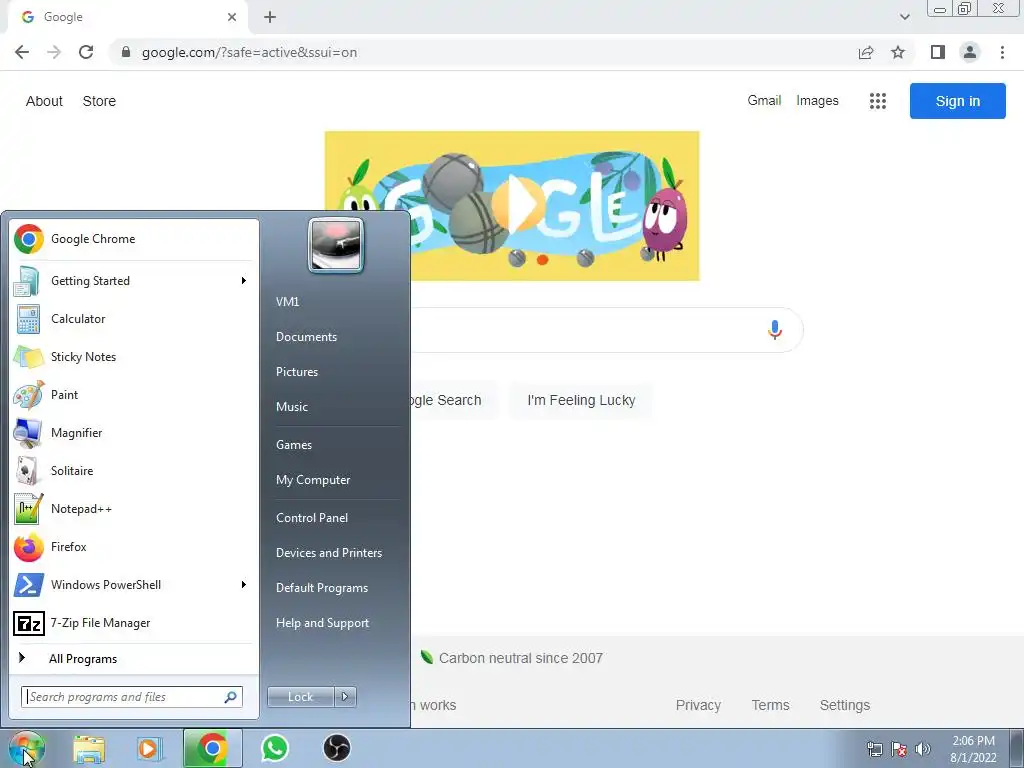This screenshot has height=768, width=1024.
Task: Open Paint from Start menu
Action: (133, 394)
